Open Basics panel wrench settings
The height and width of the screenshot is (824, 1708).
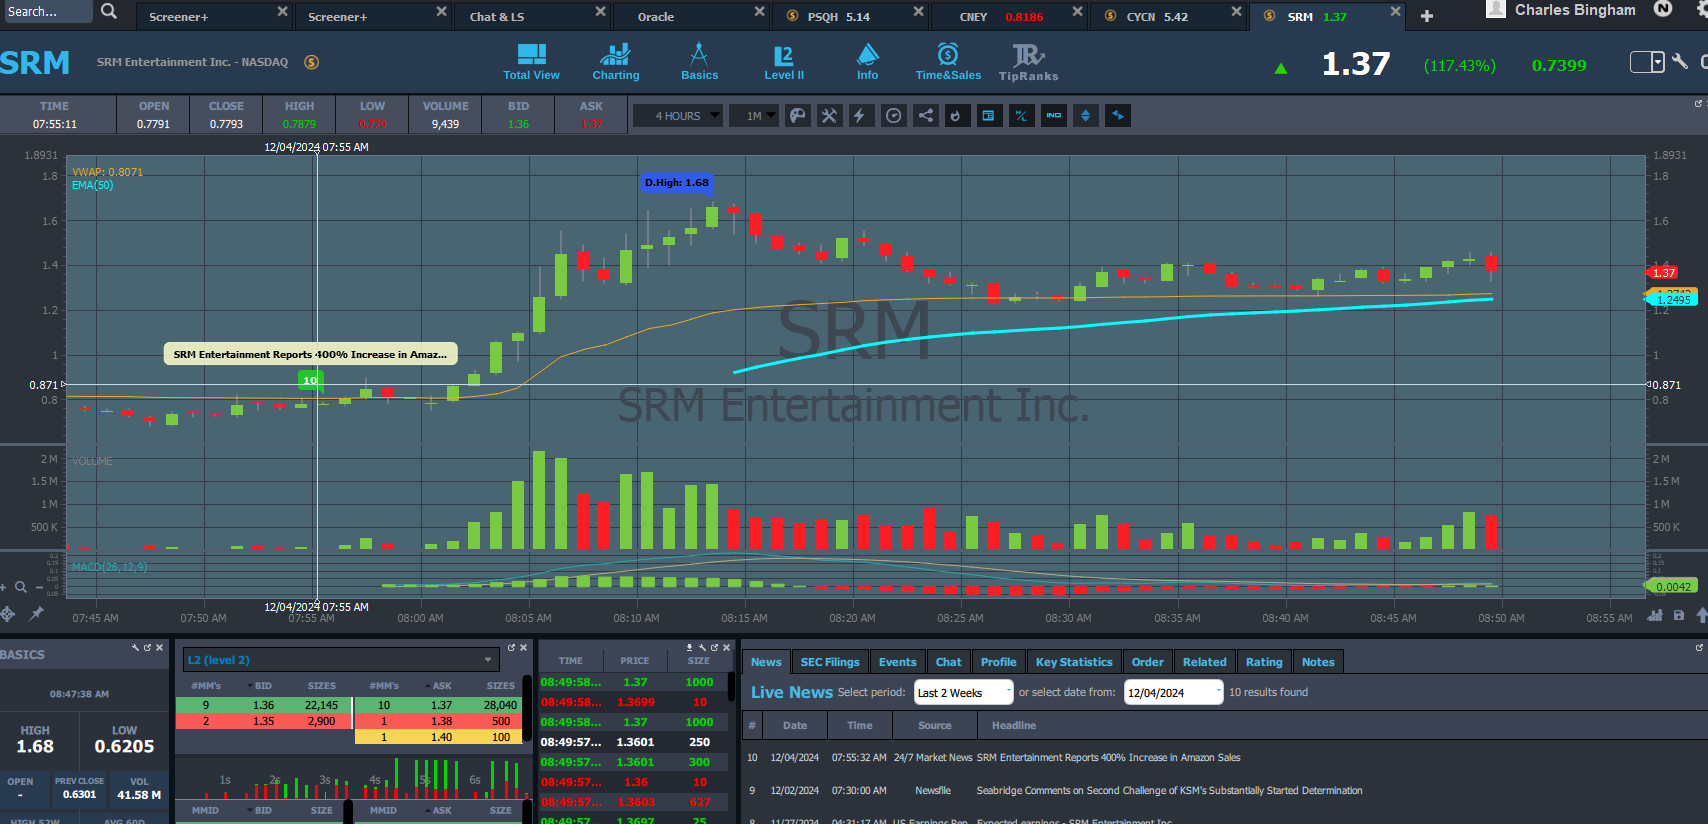(135, 647)
